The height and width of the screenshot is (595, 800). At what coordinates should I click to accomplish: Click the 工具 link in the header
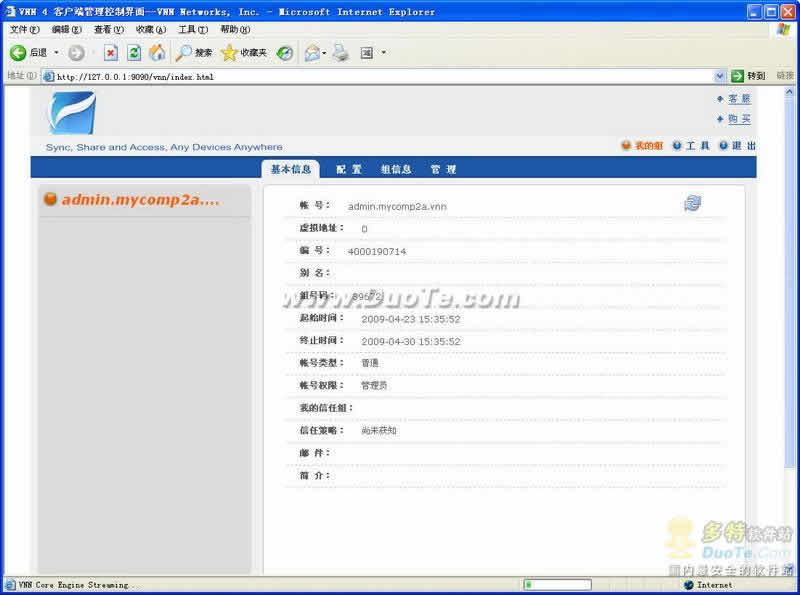point(697,146)
